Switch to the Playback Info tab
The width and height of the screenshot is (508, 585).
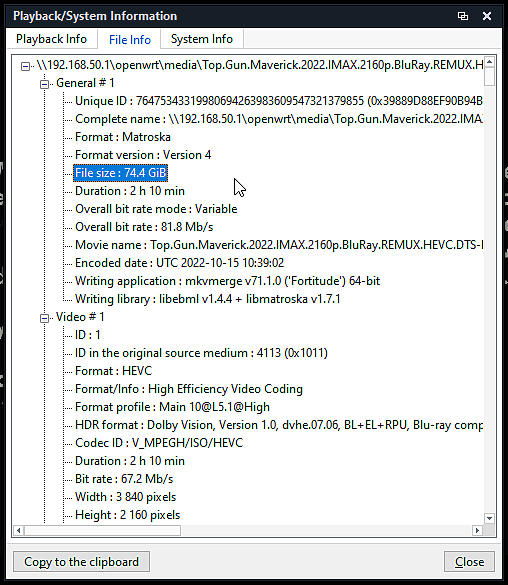[51, 39]
